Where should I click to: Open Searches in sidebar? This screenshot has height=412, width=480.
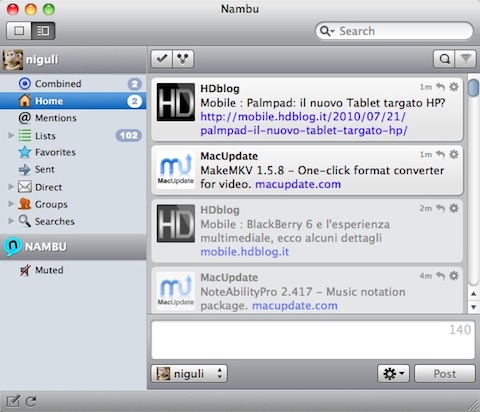pos(73,221)
